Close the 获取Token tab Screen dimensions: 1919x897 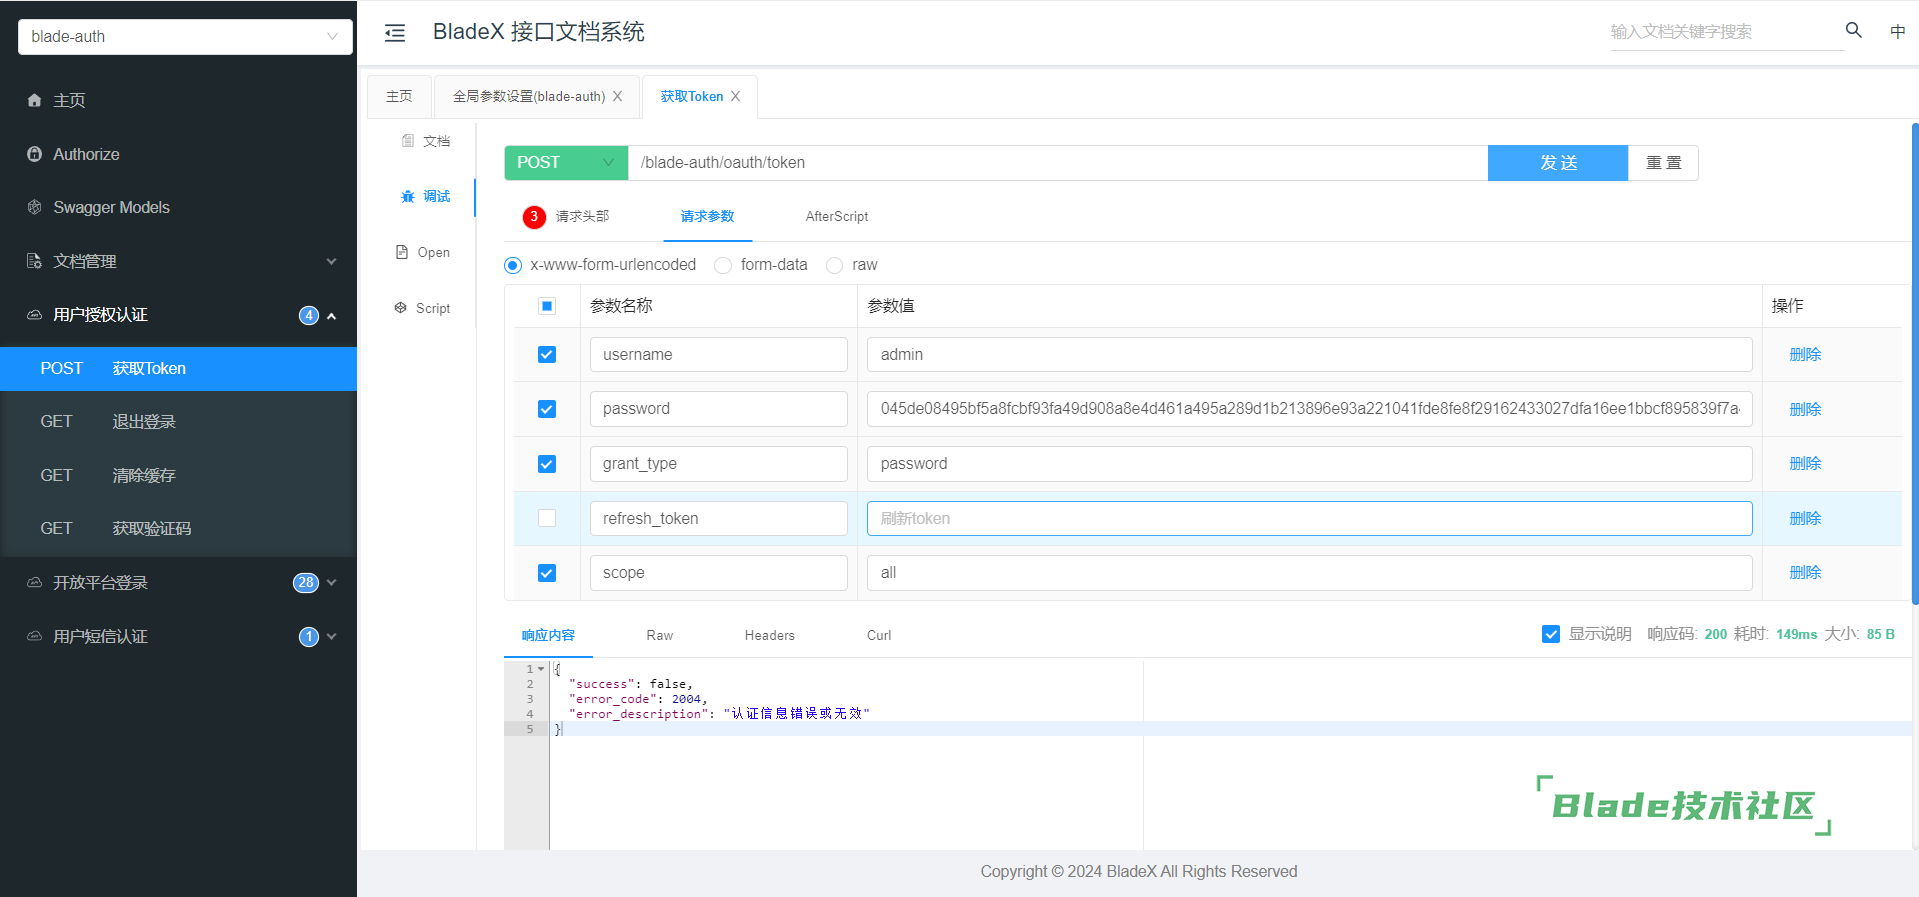point(735,96)
